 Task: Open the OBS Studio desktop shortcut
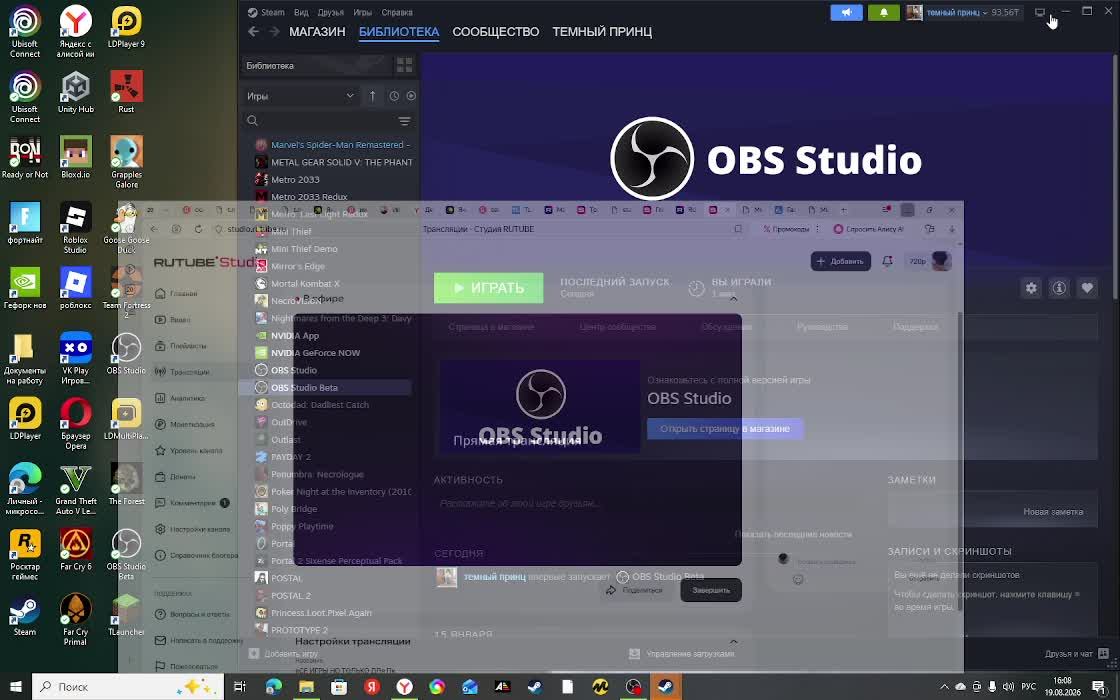[x=126, y=354]
